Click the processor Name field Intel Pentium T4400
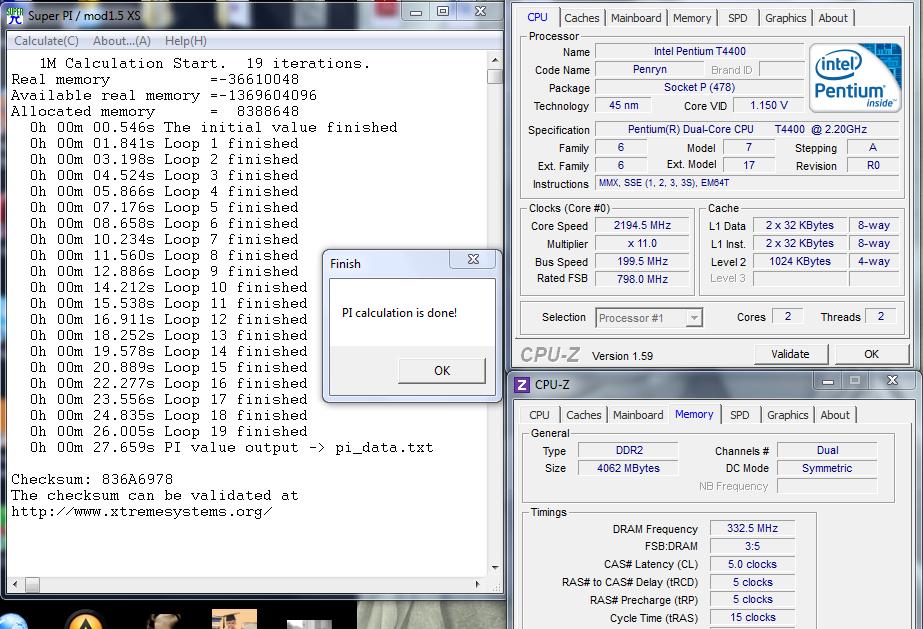This screenshot has width=923, height=629. (x=699, y=52)
